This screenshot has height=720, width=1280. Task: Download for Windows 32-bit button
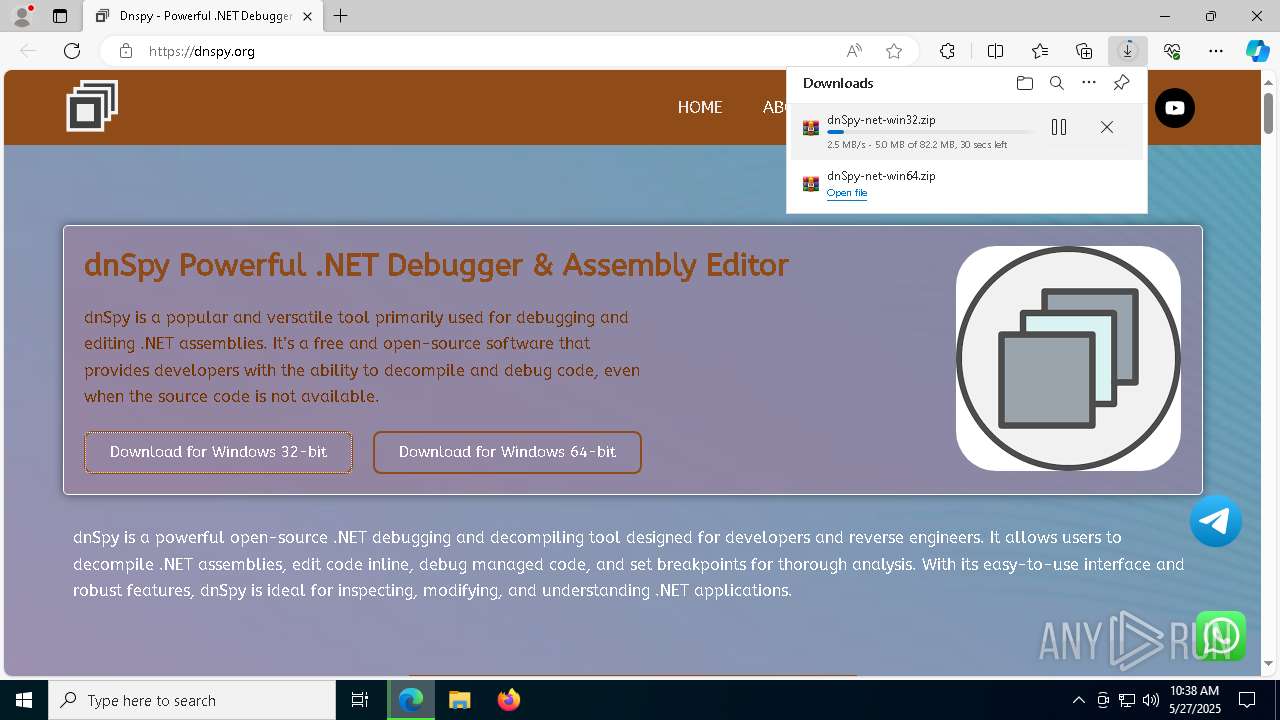point(219,452)
